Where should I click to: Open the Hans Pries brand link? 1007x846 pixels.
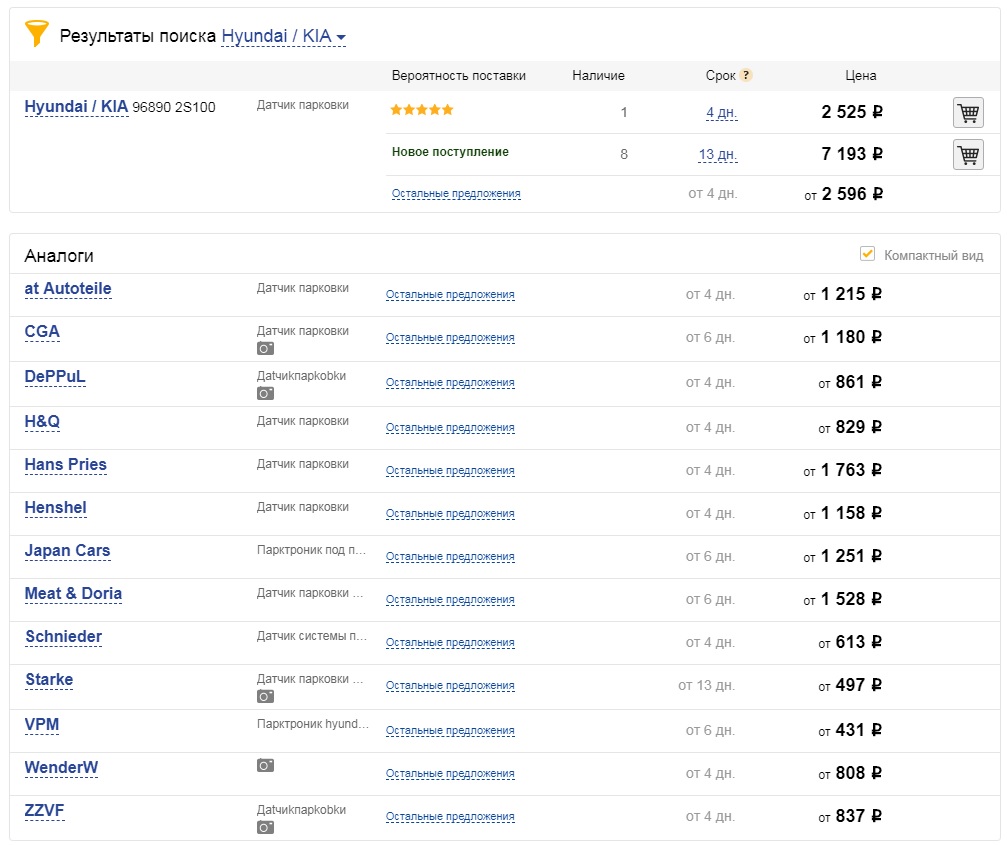click(66, 465)
